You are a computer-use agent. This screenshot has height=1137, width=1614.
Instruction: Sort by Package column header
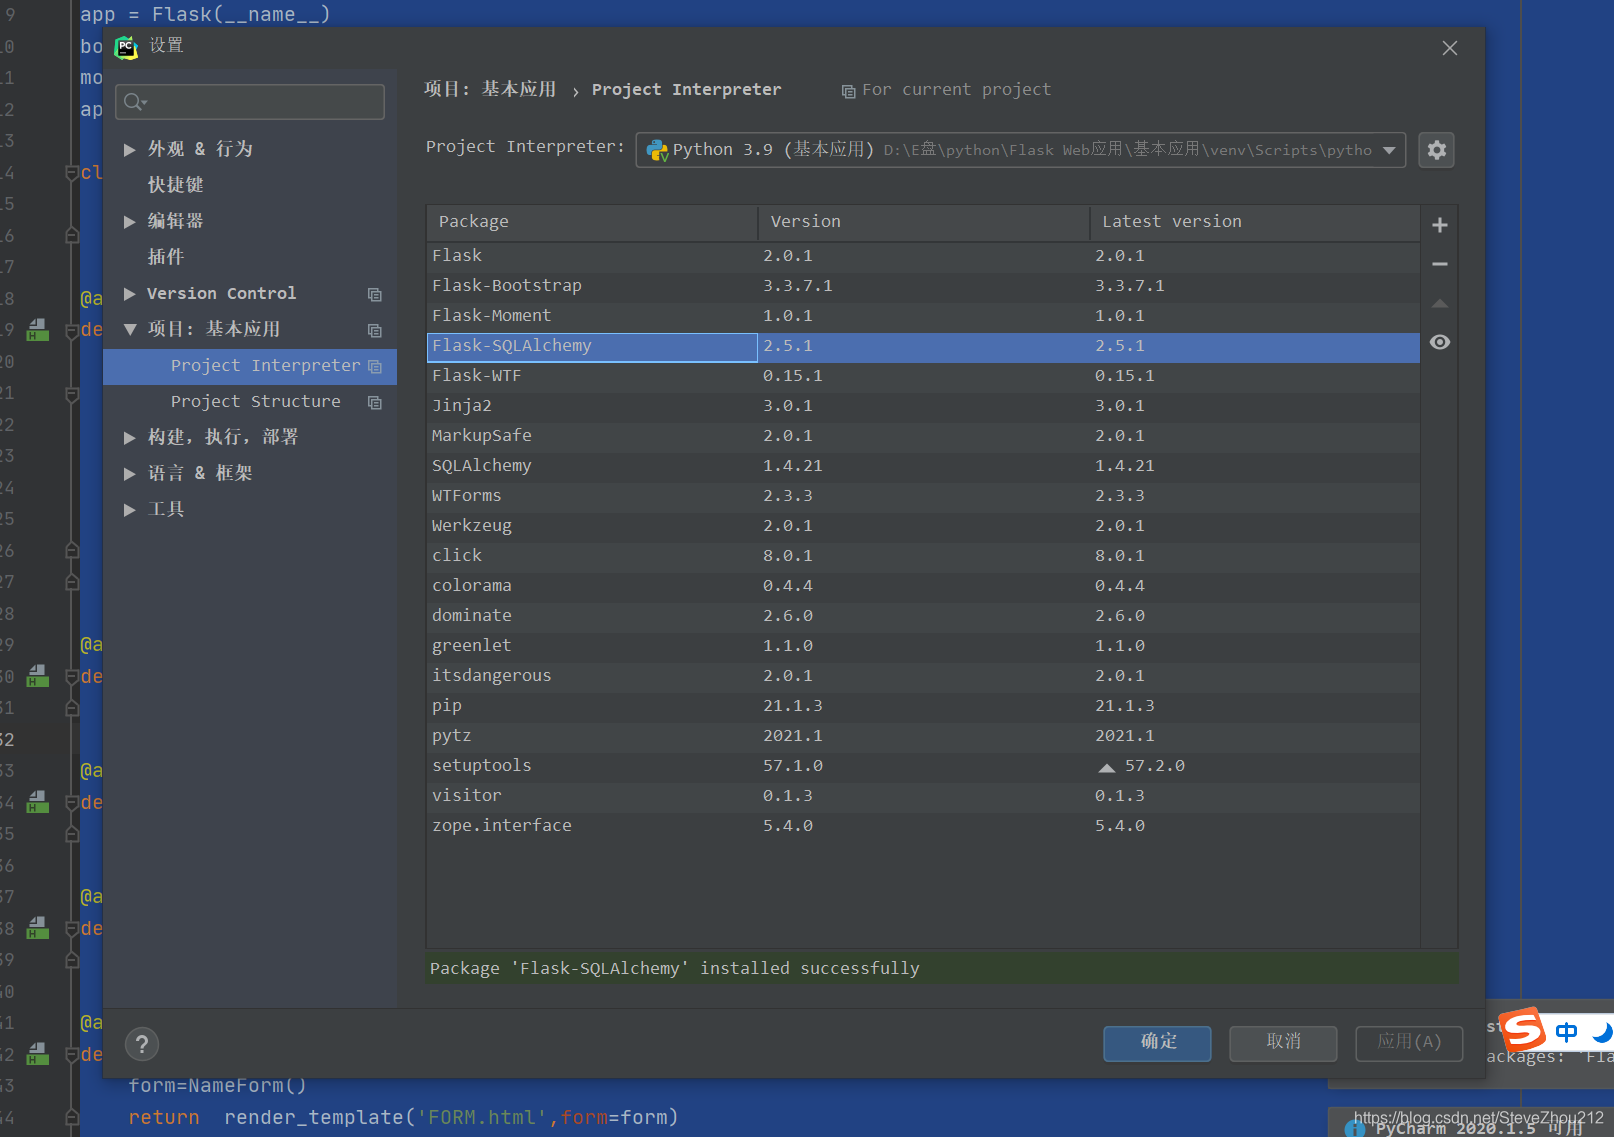[592, 222]
